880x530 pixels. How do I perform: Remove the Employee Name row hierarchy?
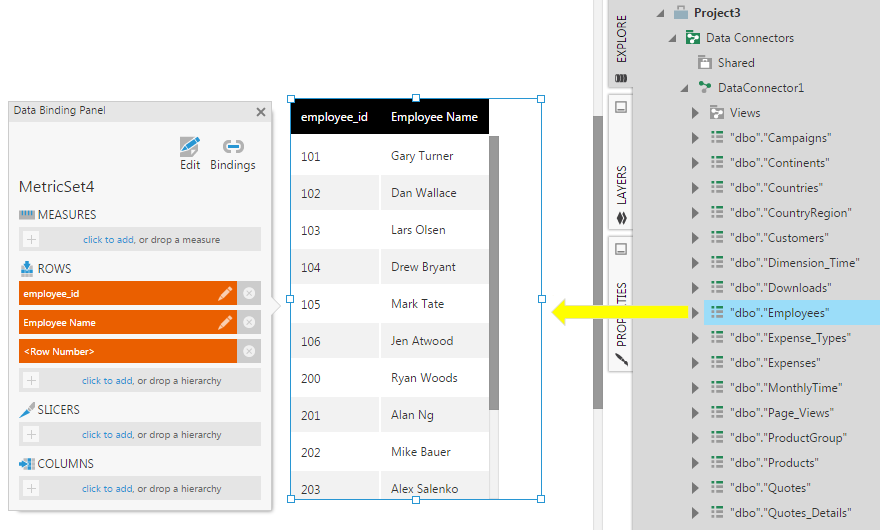click(x=249, y=322)
